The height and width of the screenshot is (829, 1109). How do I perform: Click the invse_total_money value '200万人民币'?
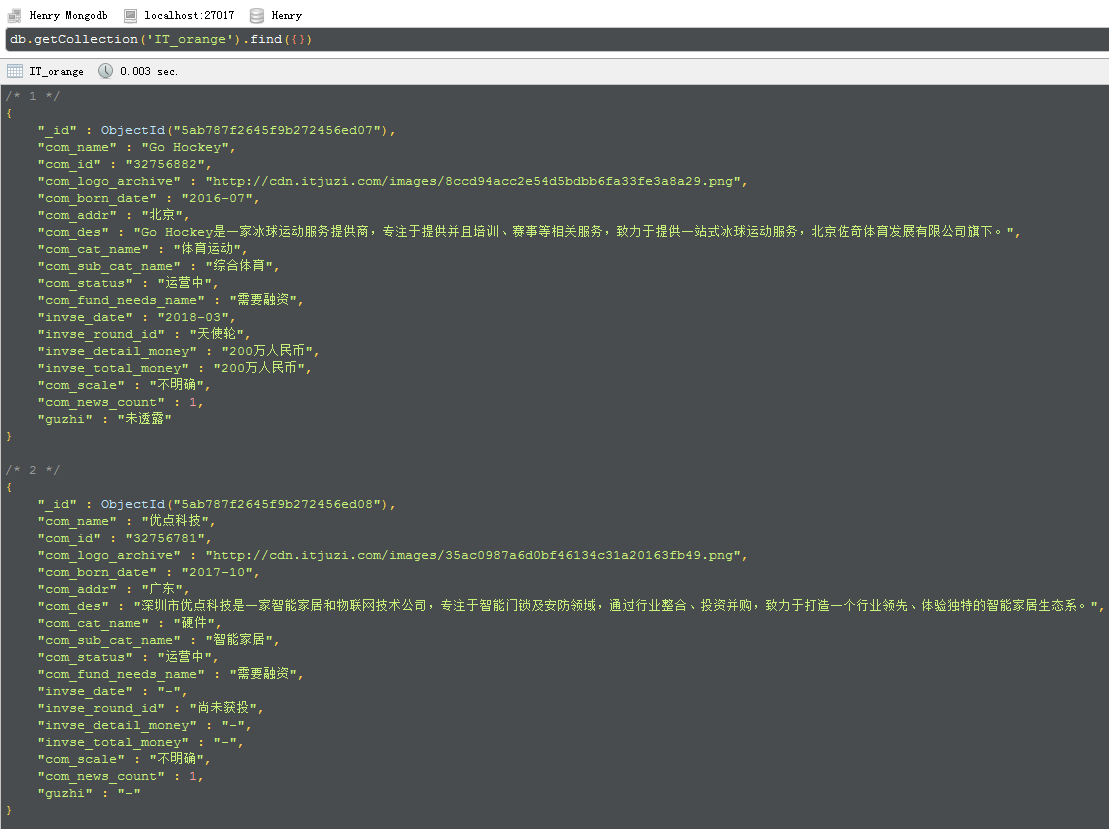pyautogui.click(x=259, y=368)
